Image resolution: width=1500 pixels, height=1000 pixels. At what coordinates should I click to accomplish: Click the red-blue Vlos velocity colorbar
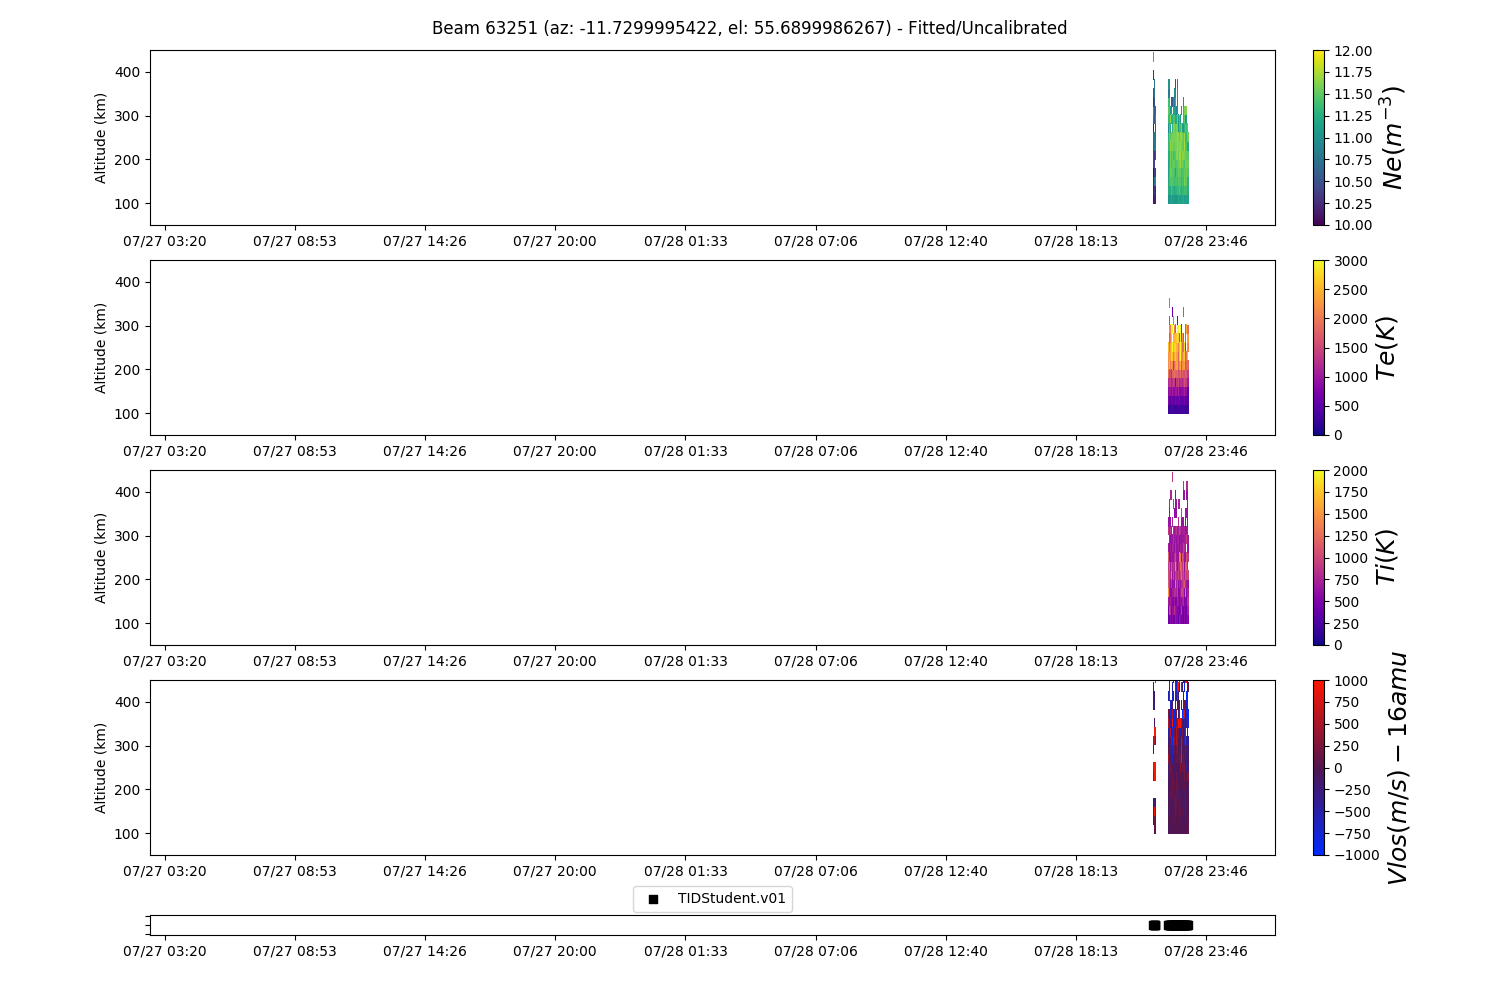[1320, 768]
